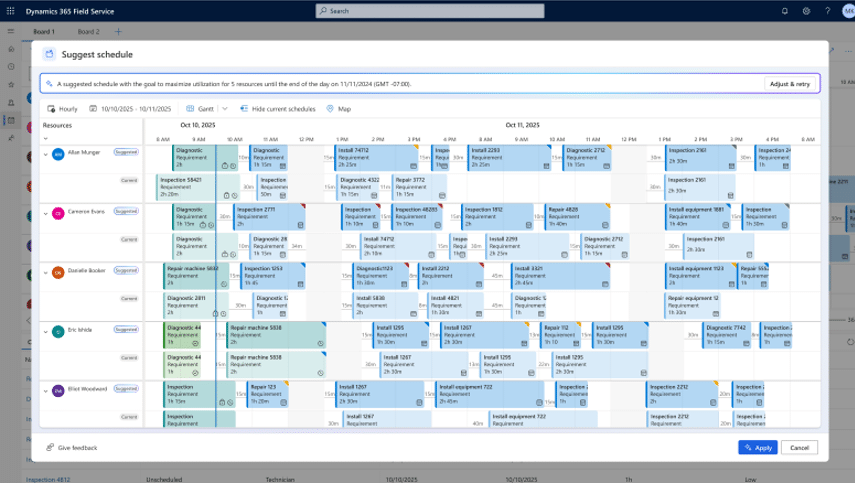855x483 pixels.
Task: Collapse the Elliot Woodward resource row
Action: (x=45, y=390)
